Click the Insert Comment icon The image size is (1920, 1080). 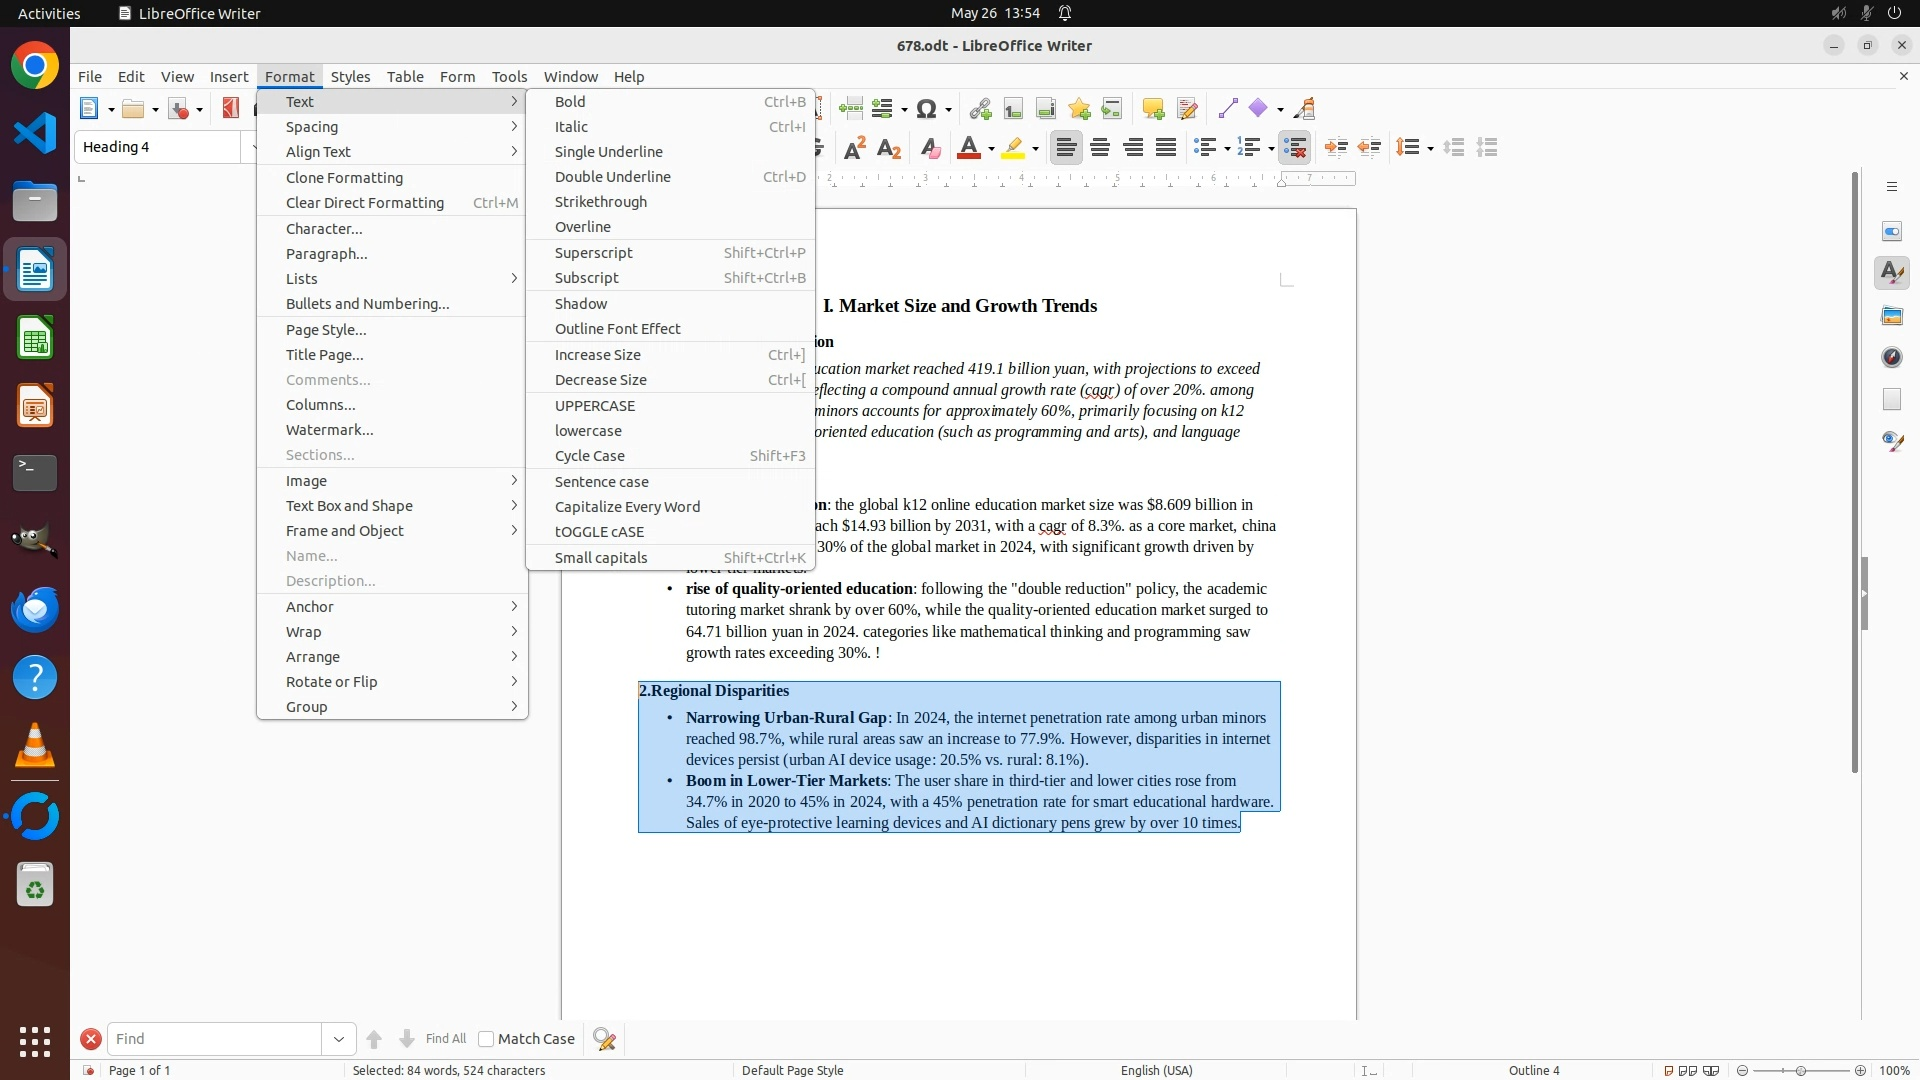coord(1153,109)
